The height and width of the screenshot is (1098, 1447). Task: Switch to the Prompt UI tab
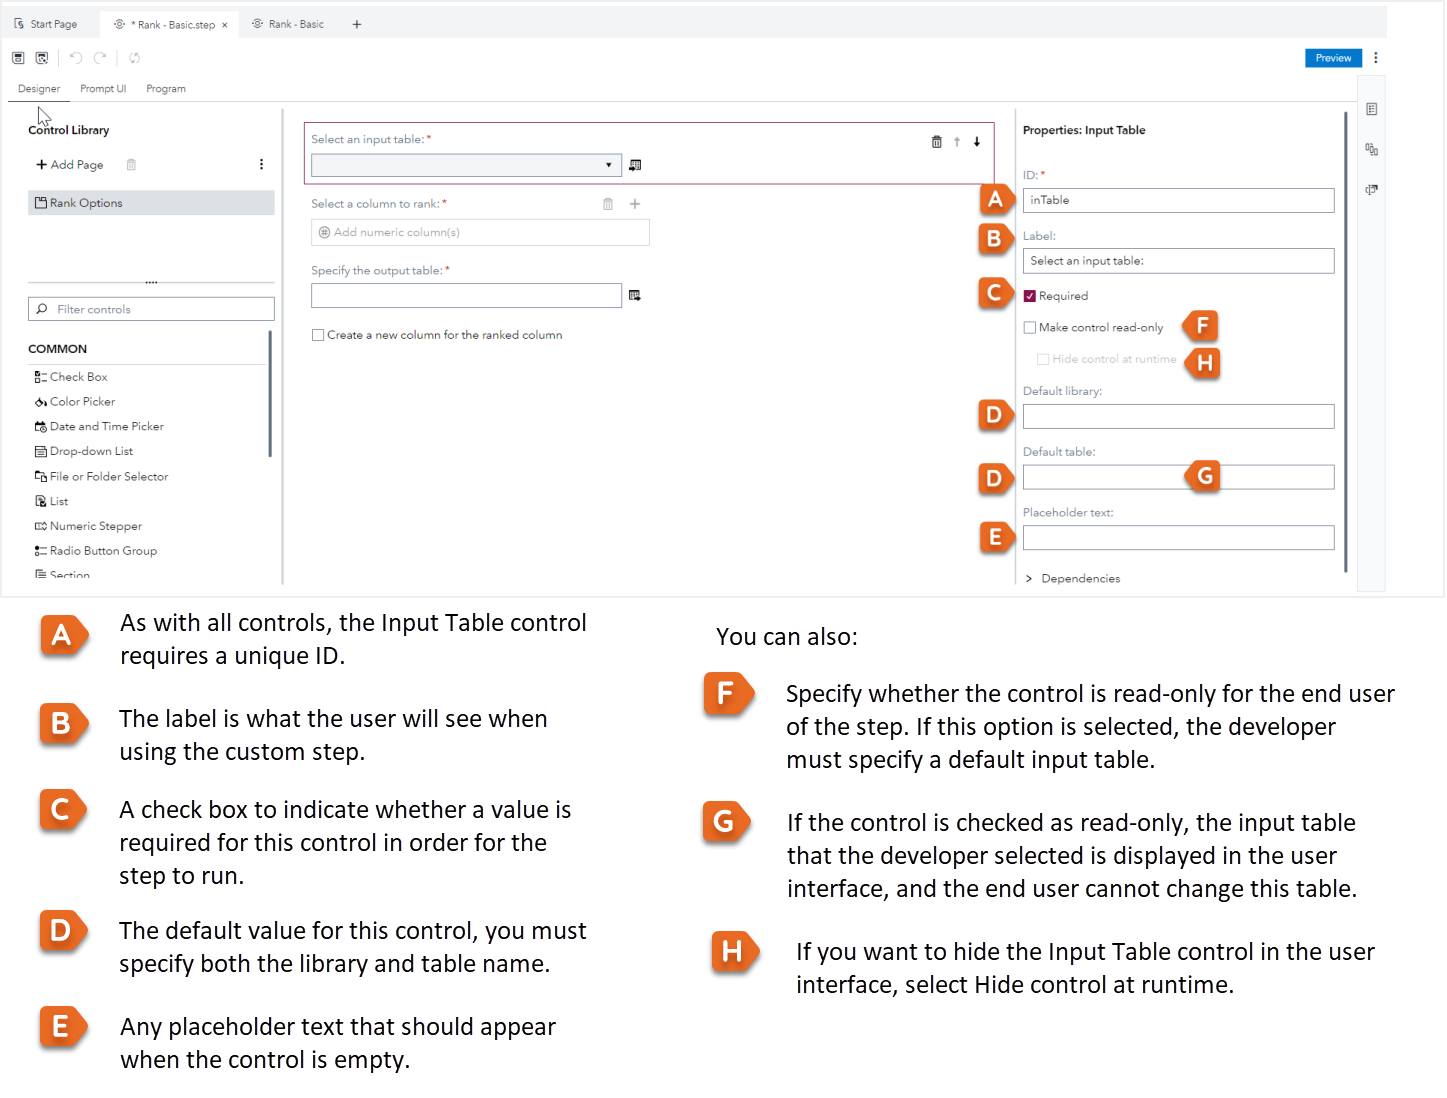103,88
